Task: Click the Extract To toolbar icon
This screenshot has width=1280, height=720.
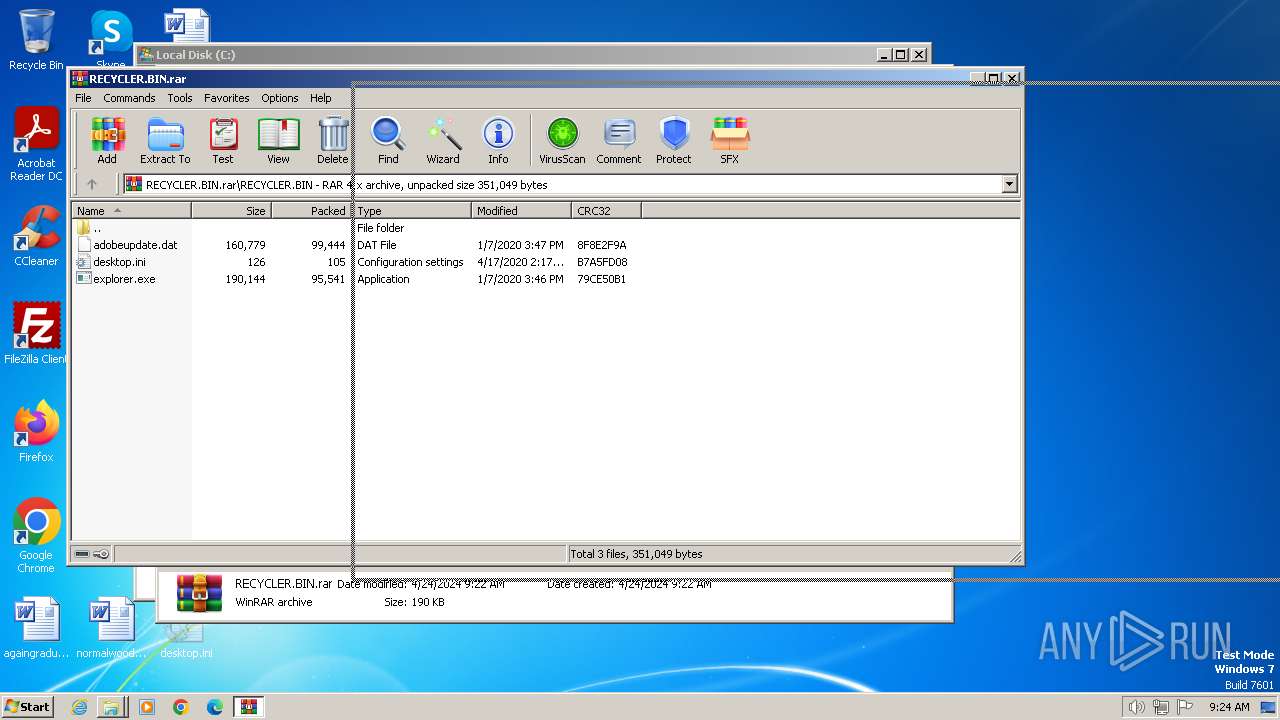Action: (x=165, y=140)
